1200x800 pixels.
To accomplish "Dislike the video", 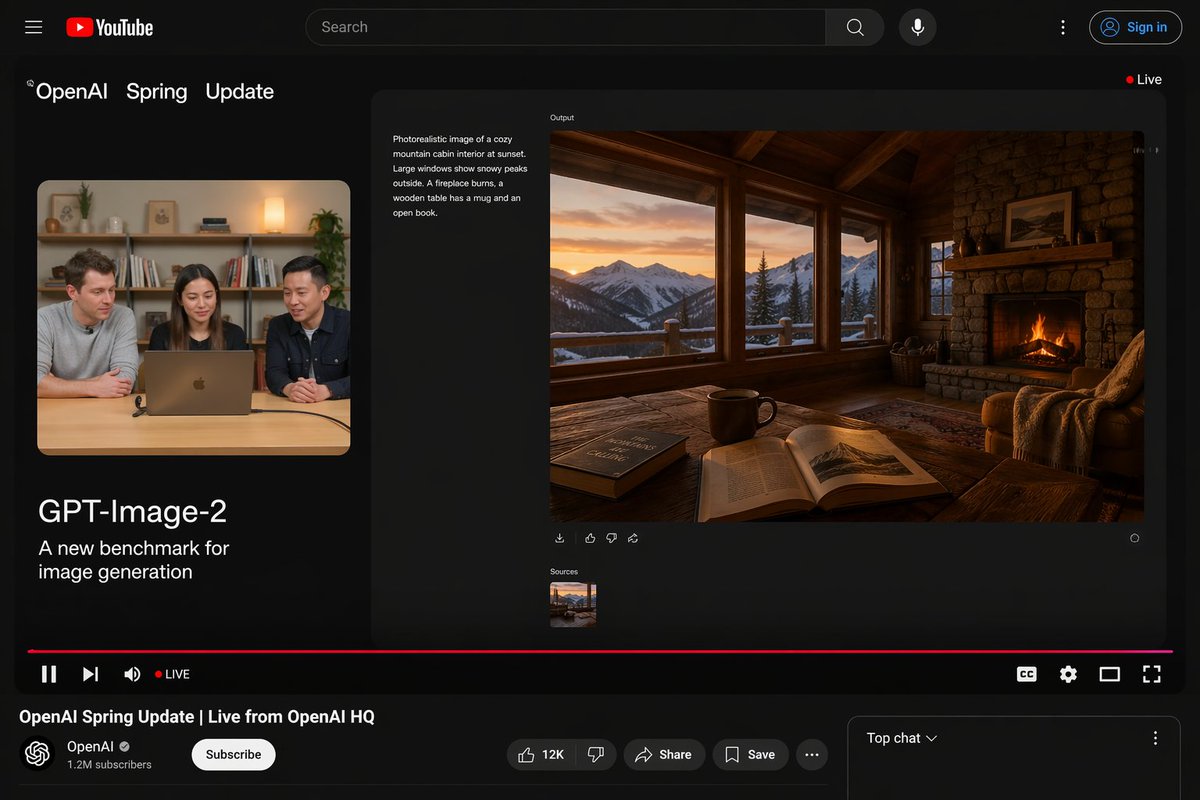I will pyautogui.click(x=596, y=755).
